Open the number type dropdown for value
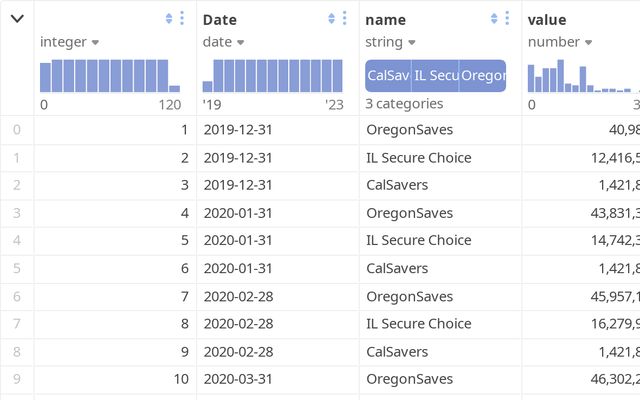The width and height of the screenshot is (640, 400). (560, 42)
